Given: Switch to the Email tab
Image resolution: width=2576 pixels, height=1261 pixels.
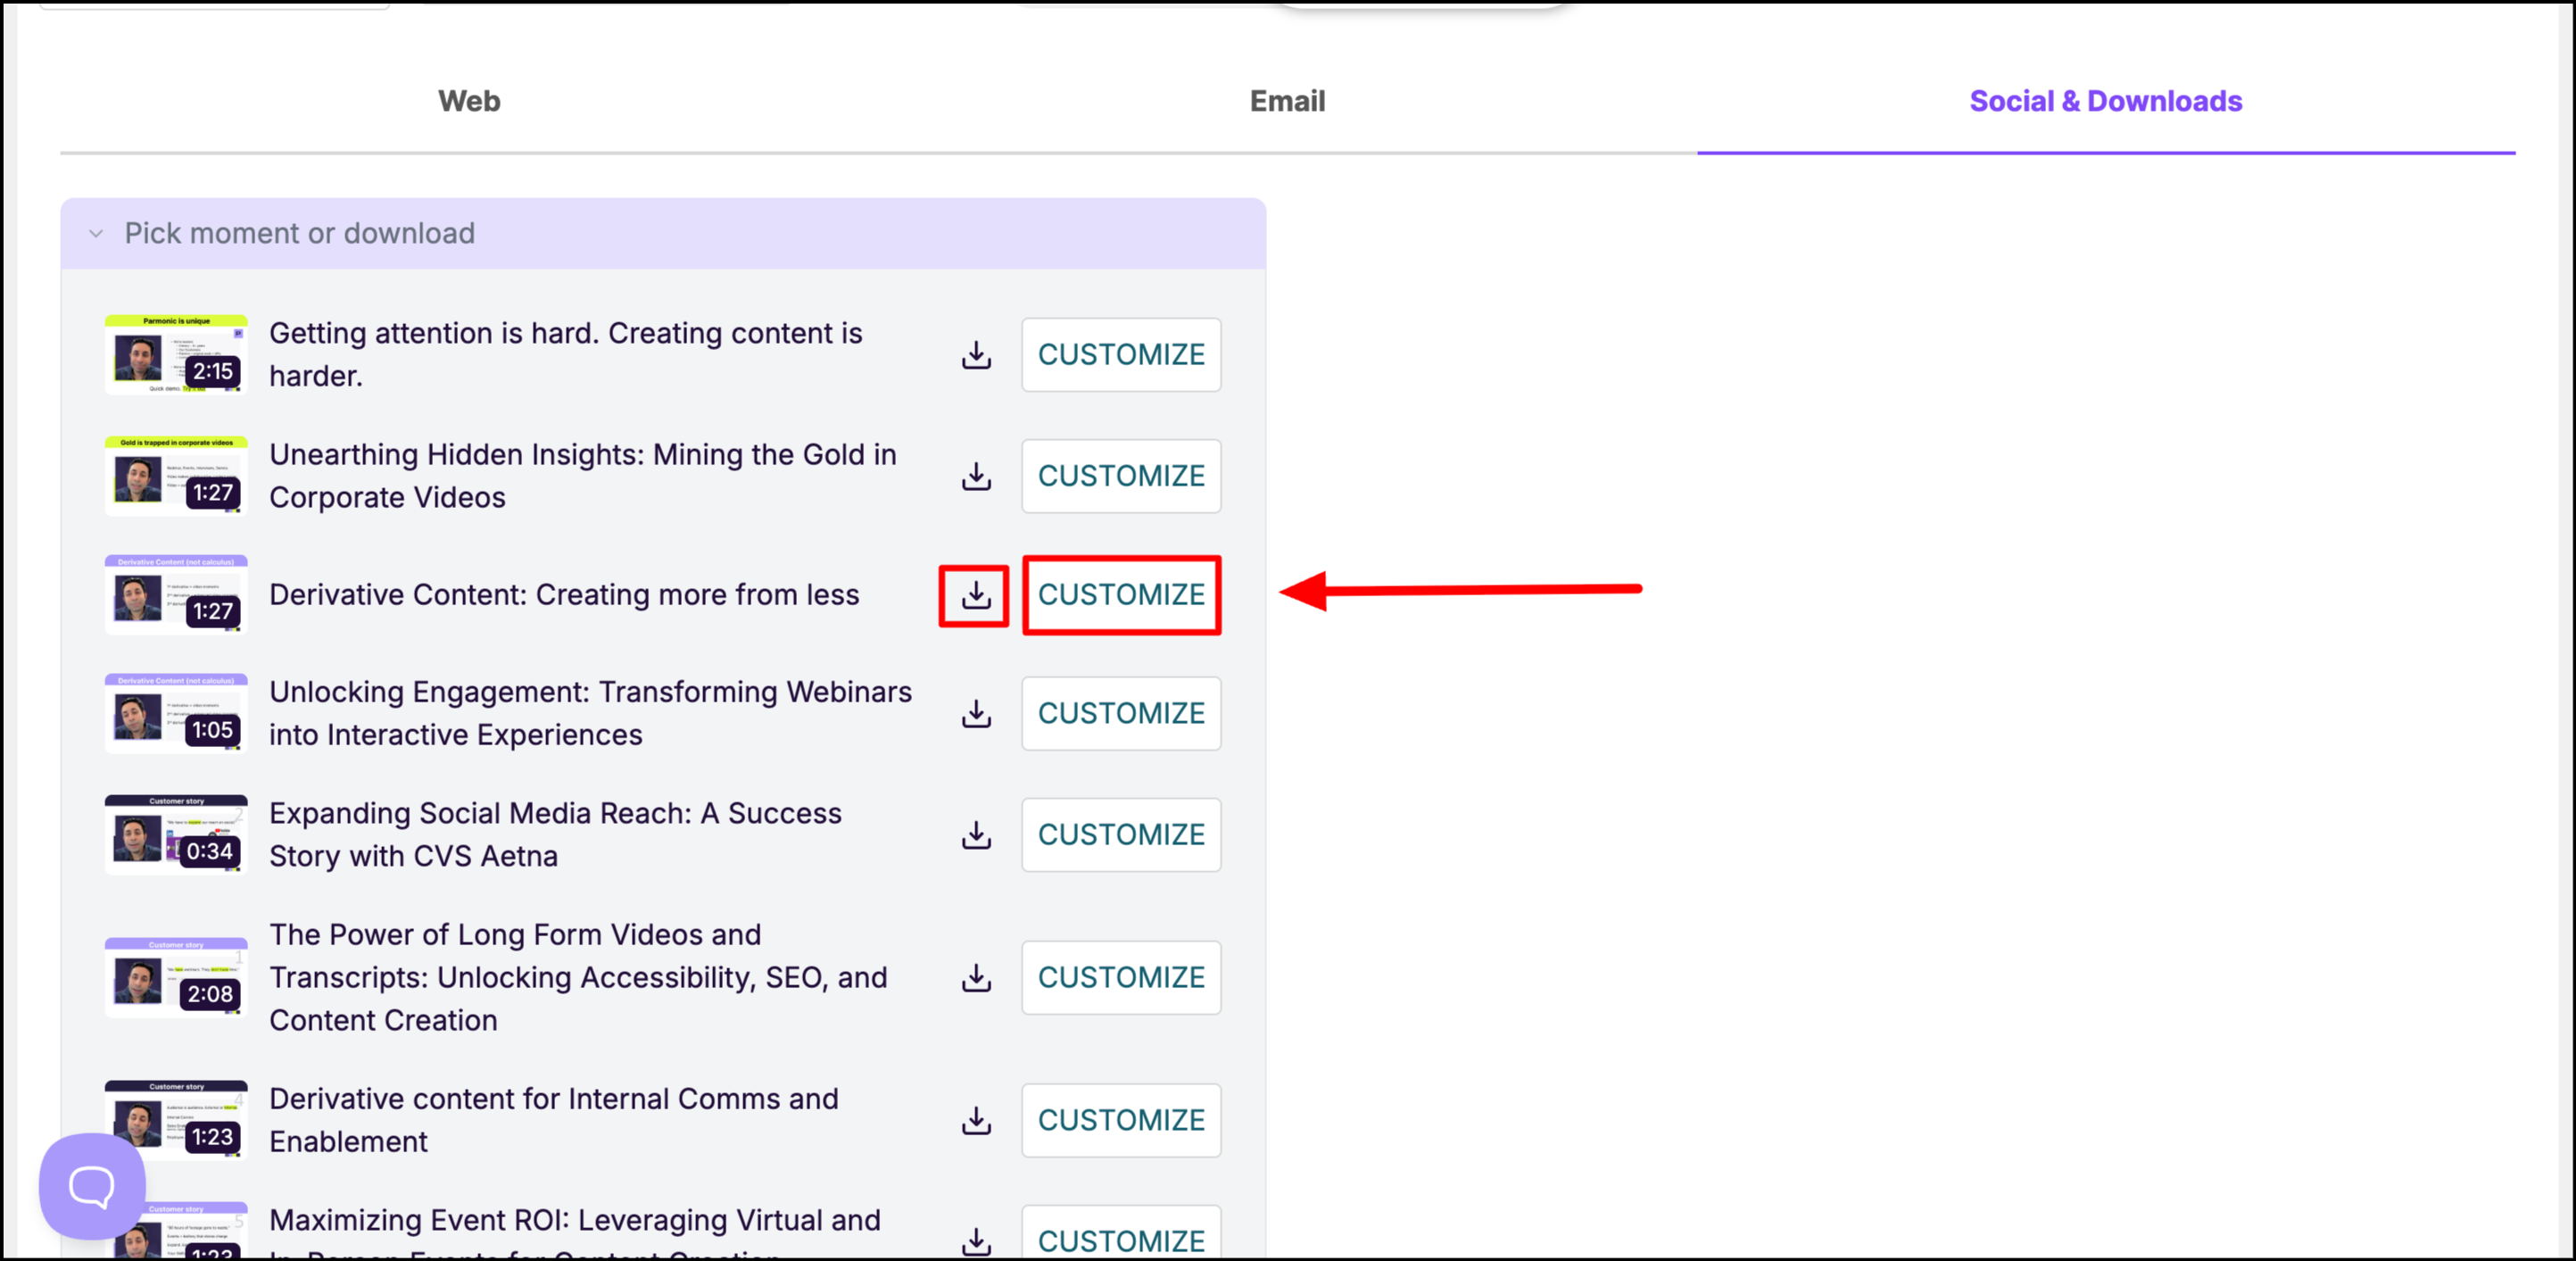Looking at the screenshot, I should (1287, 101).
